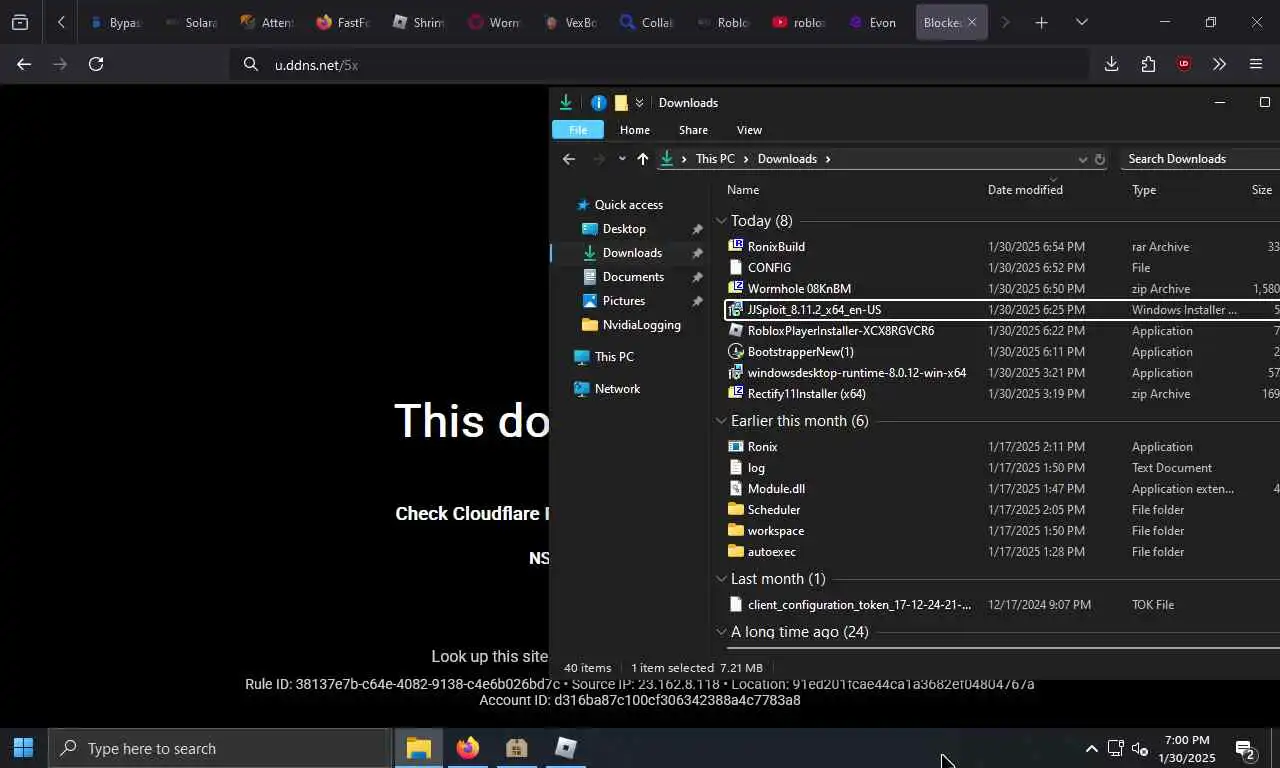Show more toolbar items chevron in browser
This screenshot has width=1280, height=768.
[x=1219, y=64]
